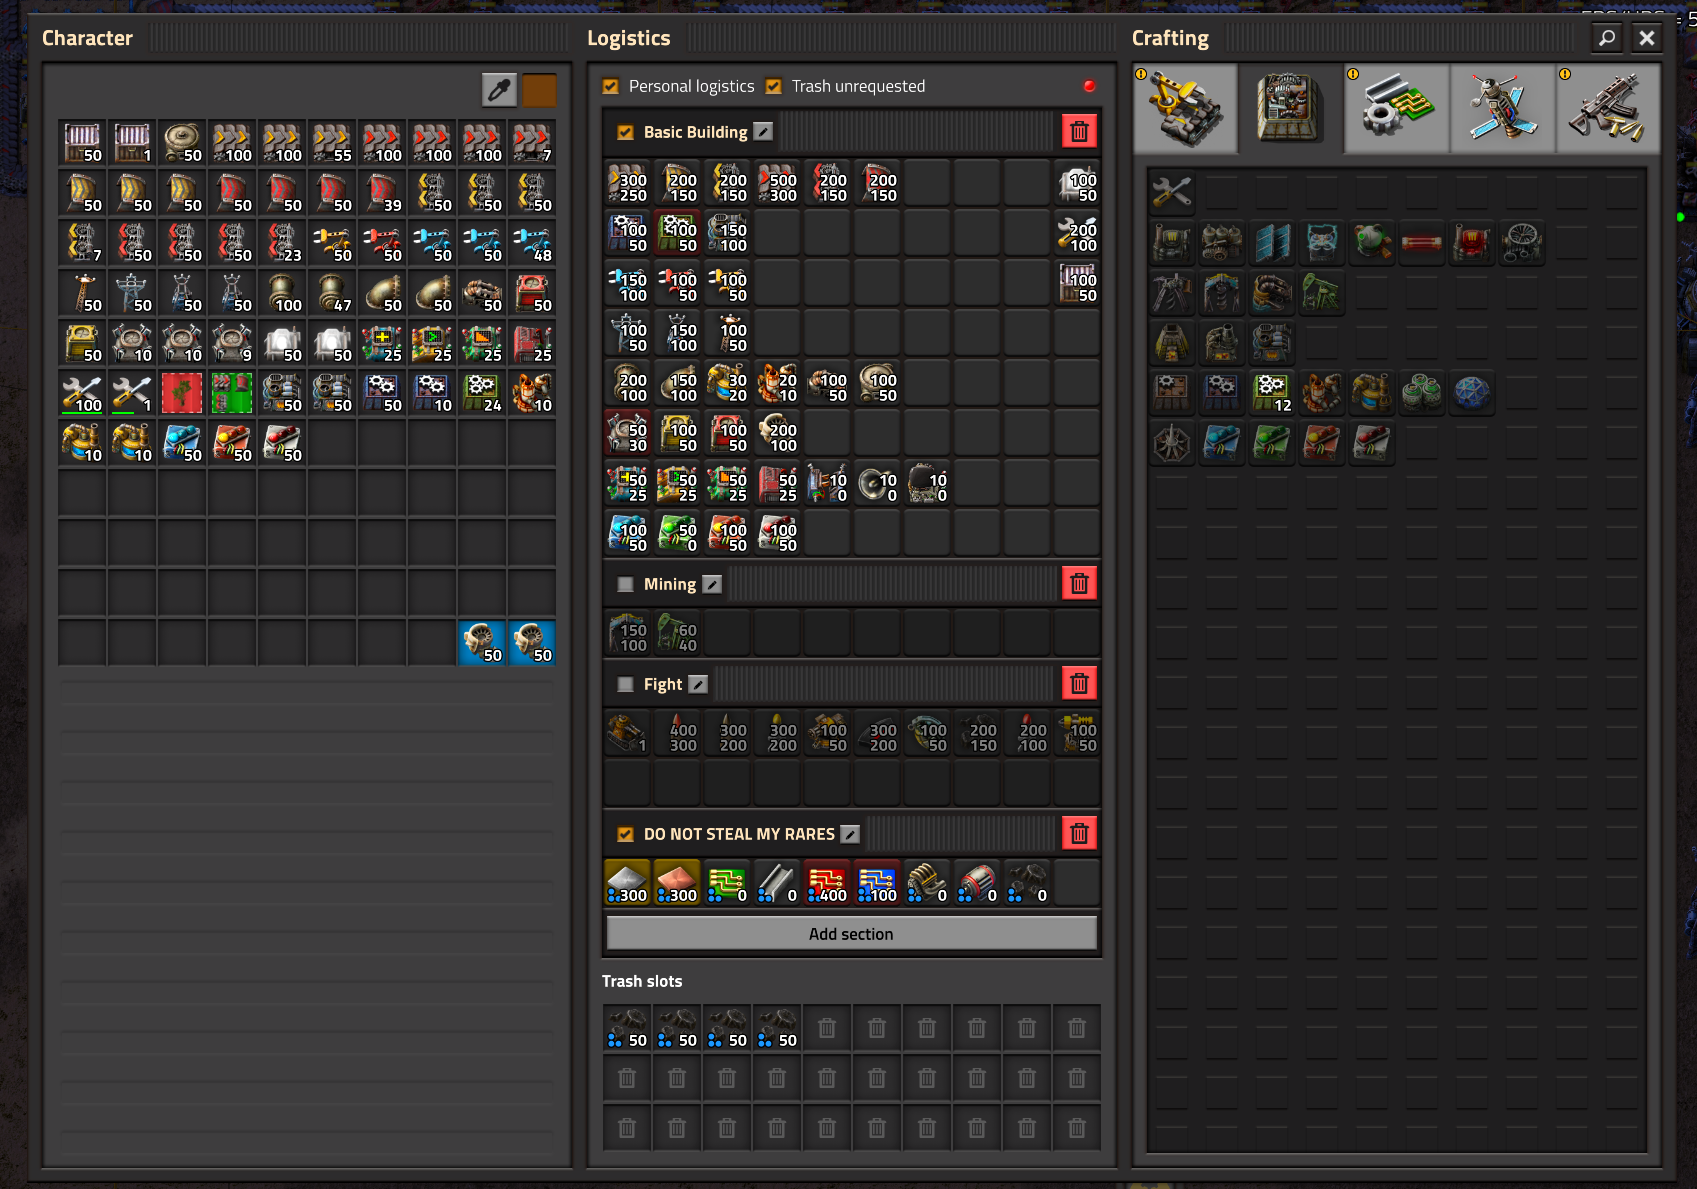Pick the assembling machine stack of 24
This screenshot has width=1697, height=1189.
(x=482, y=393)
